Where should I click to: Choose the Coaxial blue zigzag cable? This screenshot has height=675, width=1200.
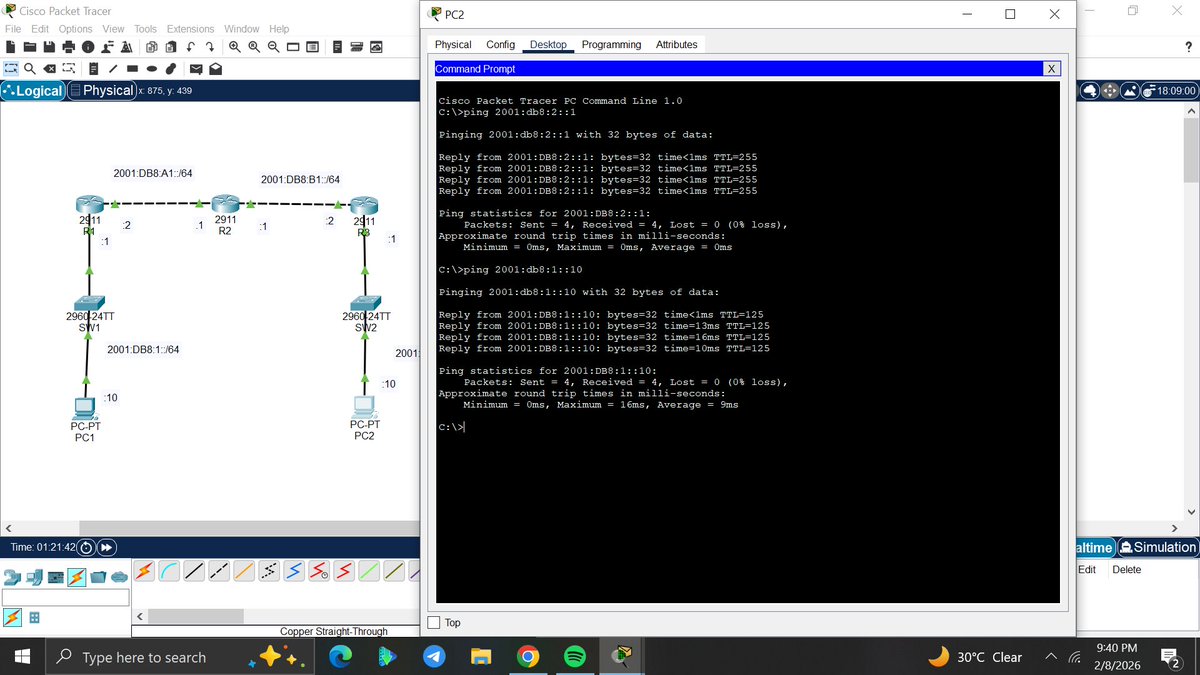295,571
